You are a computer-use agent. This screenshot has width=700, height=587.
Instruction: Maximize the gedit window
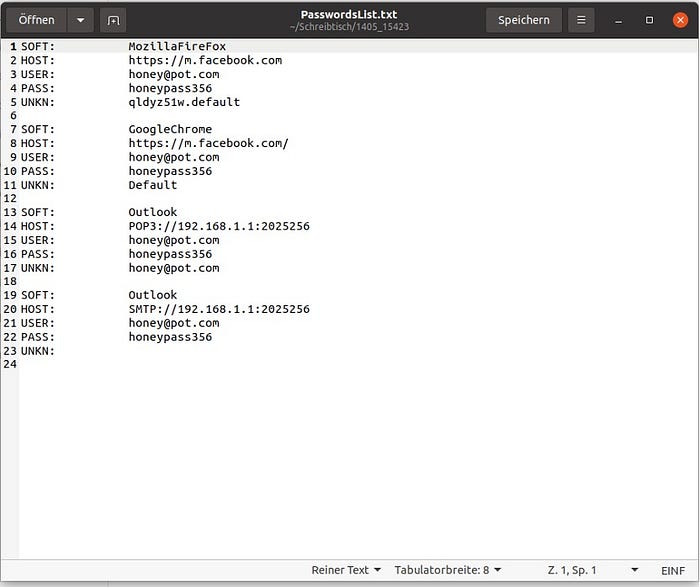(649, 20)
